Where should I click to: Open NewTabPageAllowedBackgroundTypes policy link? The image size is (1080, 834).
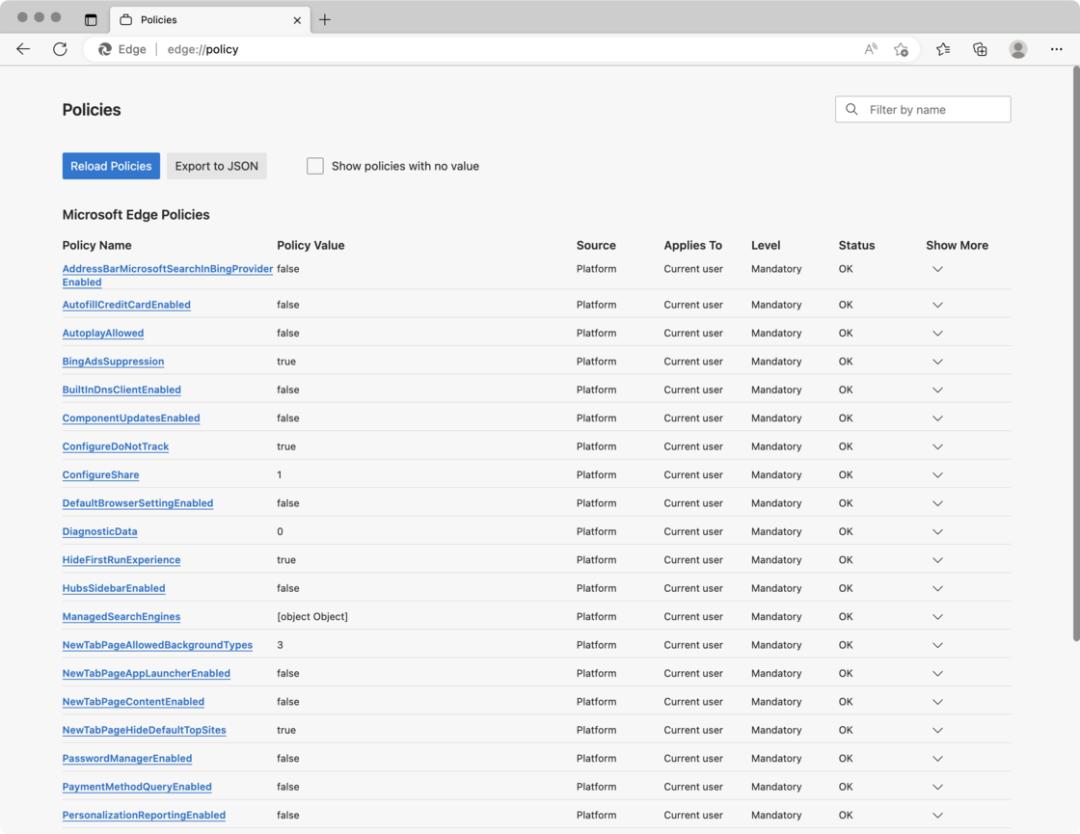(x=157, y=645)
